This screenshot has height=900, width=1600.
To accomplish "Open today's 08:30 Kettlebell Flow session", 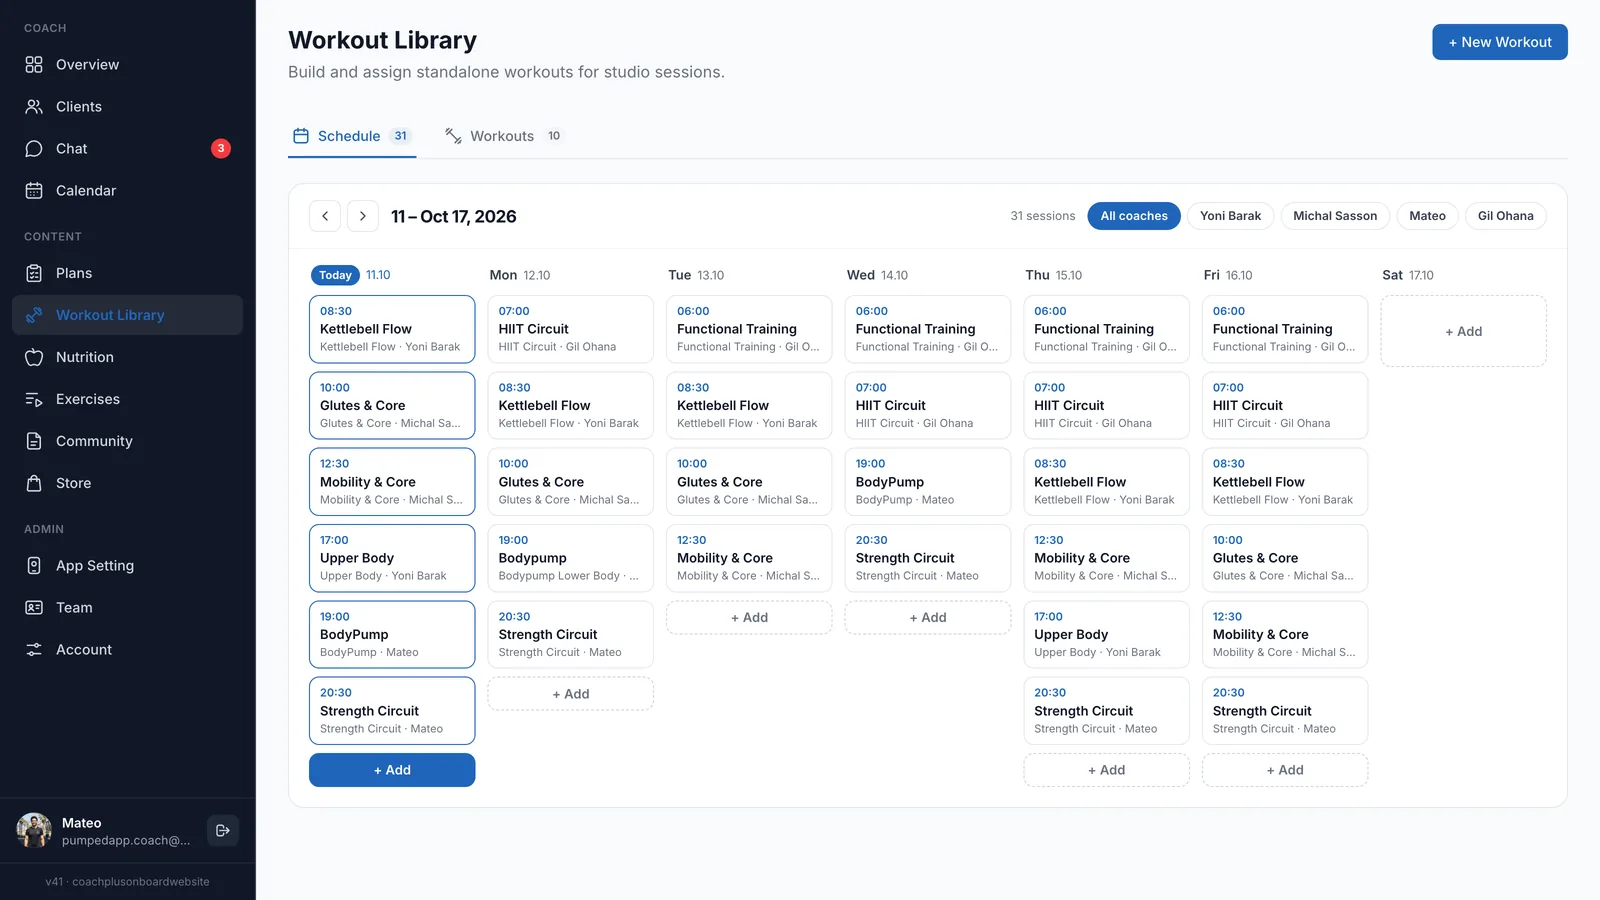I will tap(392, 329).
